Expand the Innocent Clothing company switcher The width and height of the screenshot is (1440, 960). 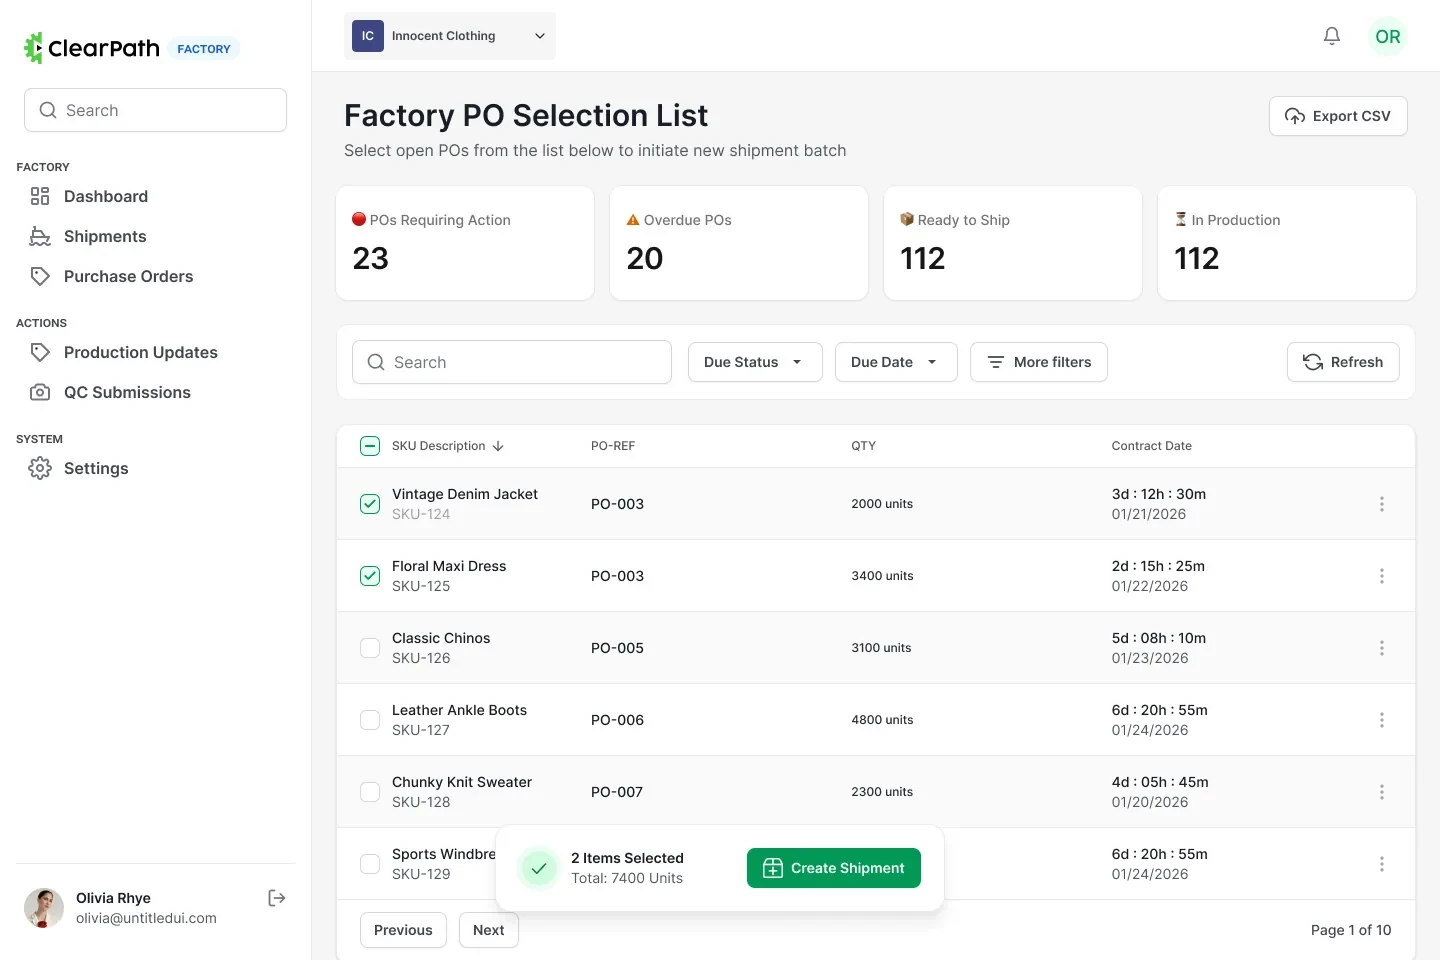coord(450,36)
